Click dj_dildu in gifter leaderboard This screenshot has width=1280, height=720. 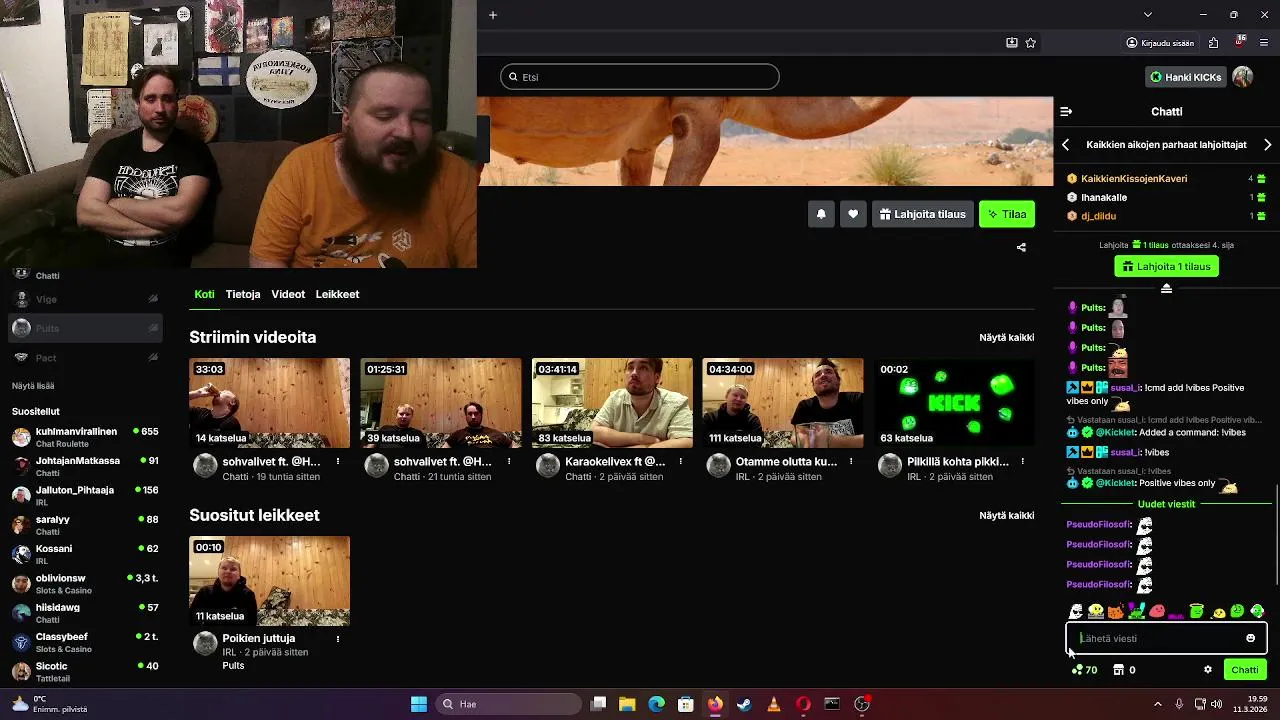1098,216
